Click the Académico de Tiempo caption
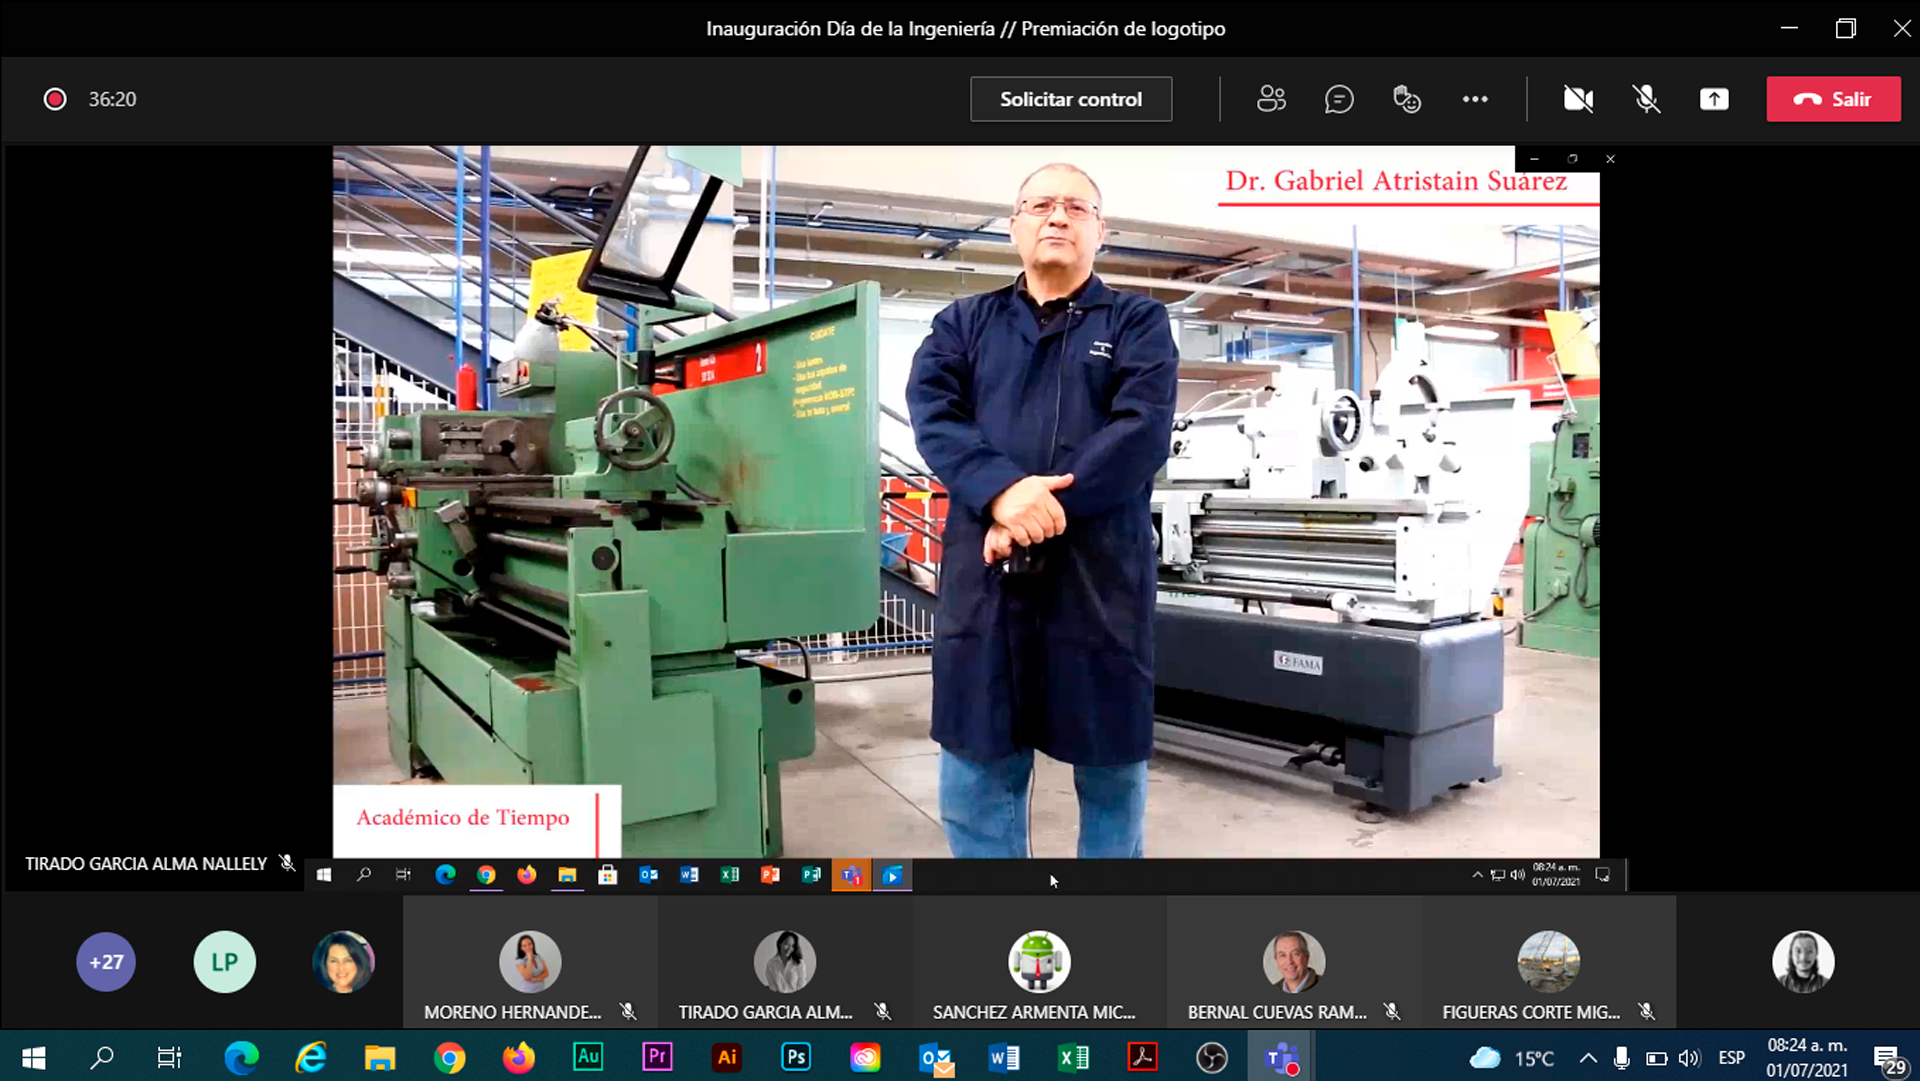The height and width of the screenshot is (1081, 1920). (463, 817)
